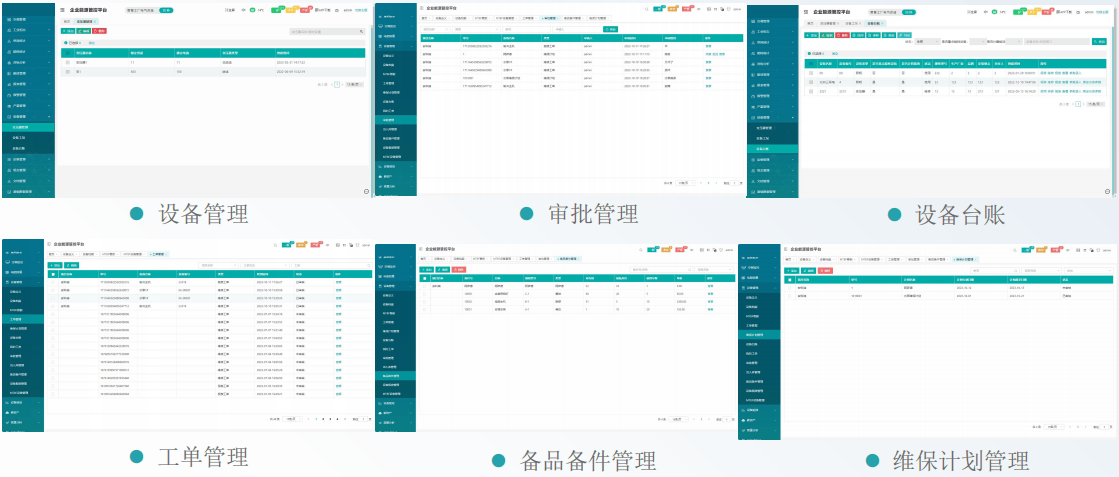Select highlighted sidebar item in 设备管理 screenshot
The height and width of the screenshot is (477, 1119).
28,127
